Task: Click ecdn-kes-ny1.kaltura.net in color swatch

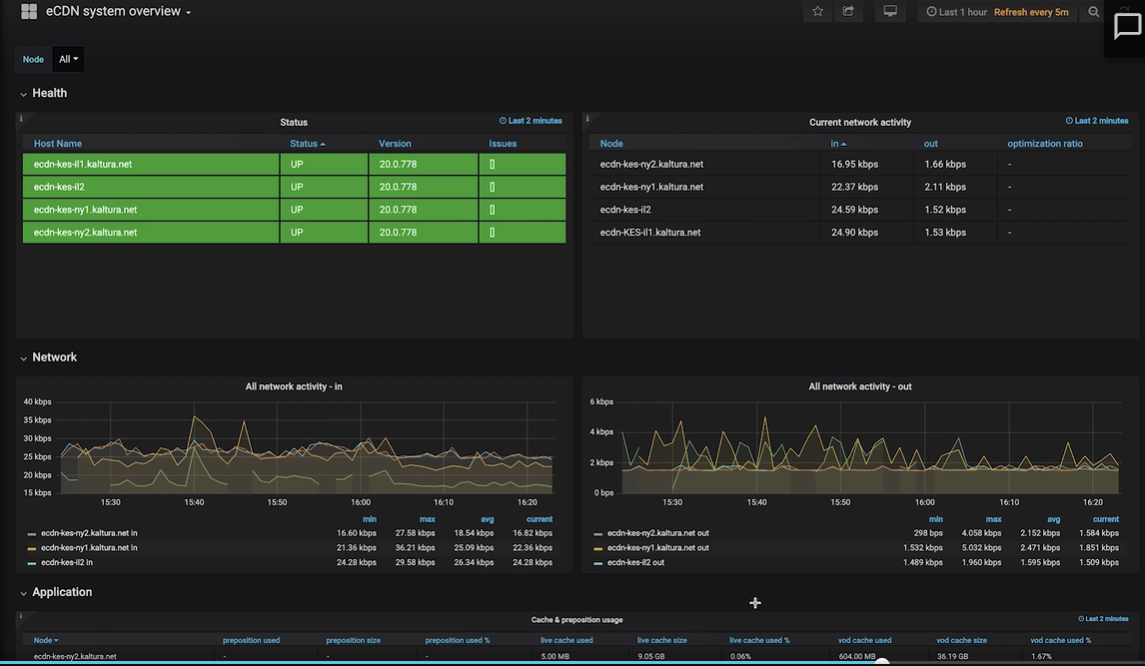Action: tap(32, 548)
